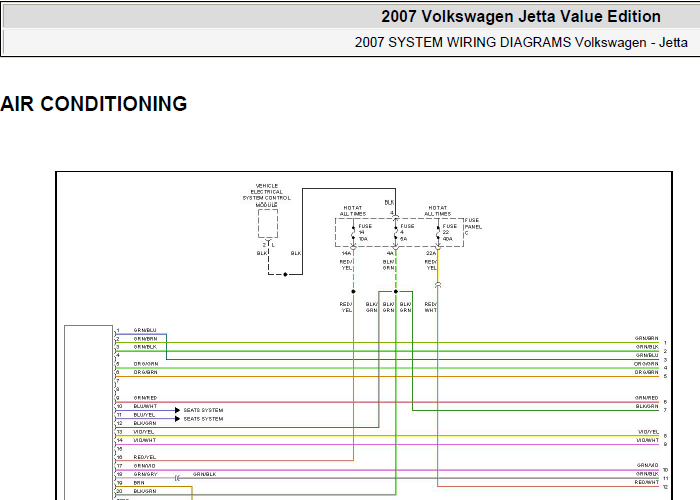
Task: Select the RED/WHT label at right pin 12
Action: [647, 482]
